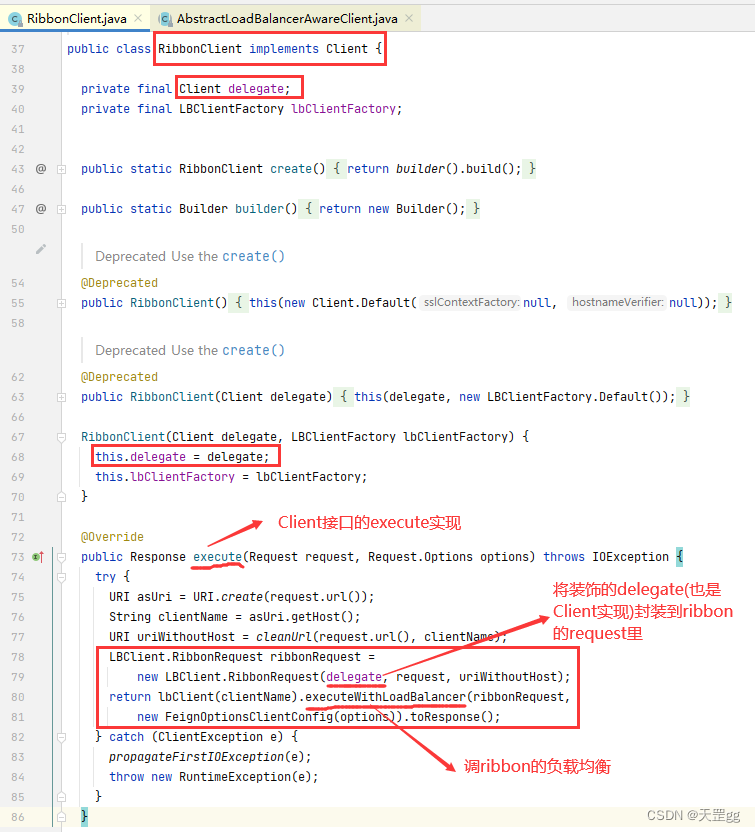Collapse the try block at line 74
The image size is (755, 832).
click(x=62, y=577)
